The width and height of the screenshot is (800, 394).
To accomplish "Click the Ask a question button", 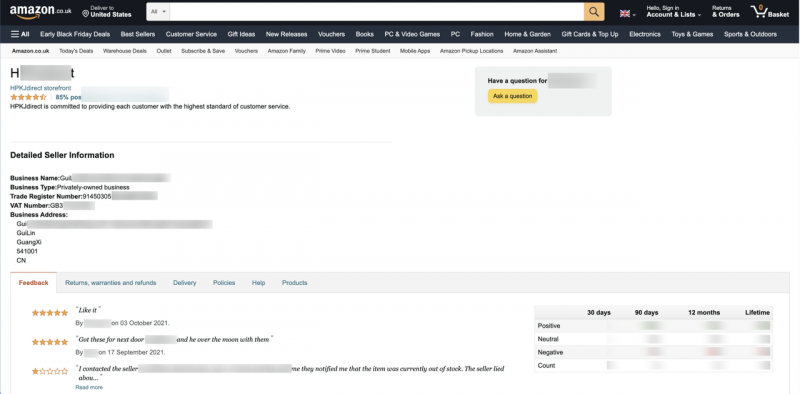I will pos(512,96).
